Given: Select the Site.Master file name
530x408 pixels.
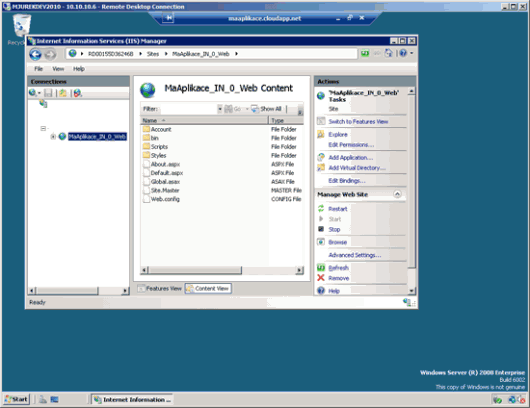Looking at the screenshot, I should click(x=165, y=190).
